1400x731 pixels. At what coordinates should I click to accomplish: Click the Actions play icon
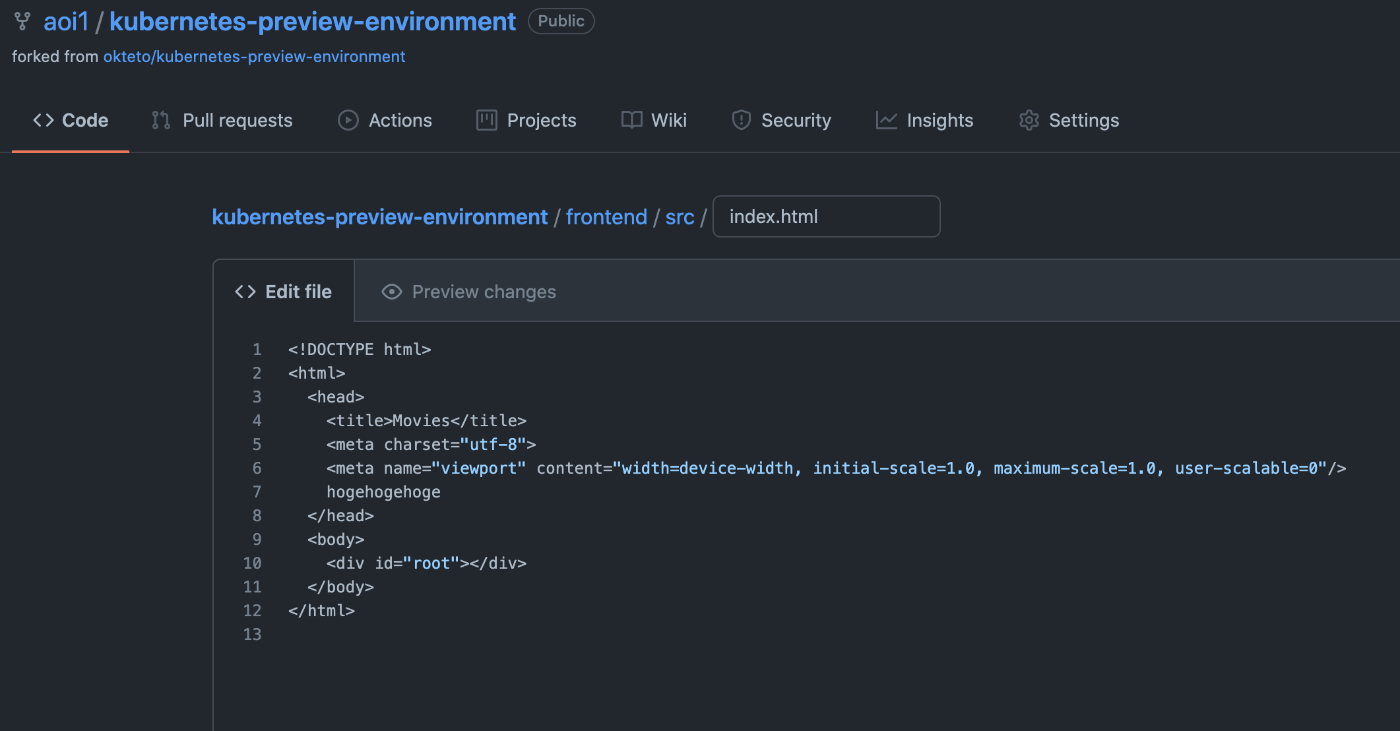pyautogui.click(x=348, y=120)
